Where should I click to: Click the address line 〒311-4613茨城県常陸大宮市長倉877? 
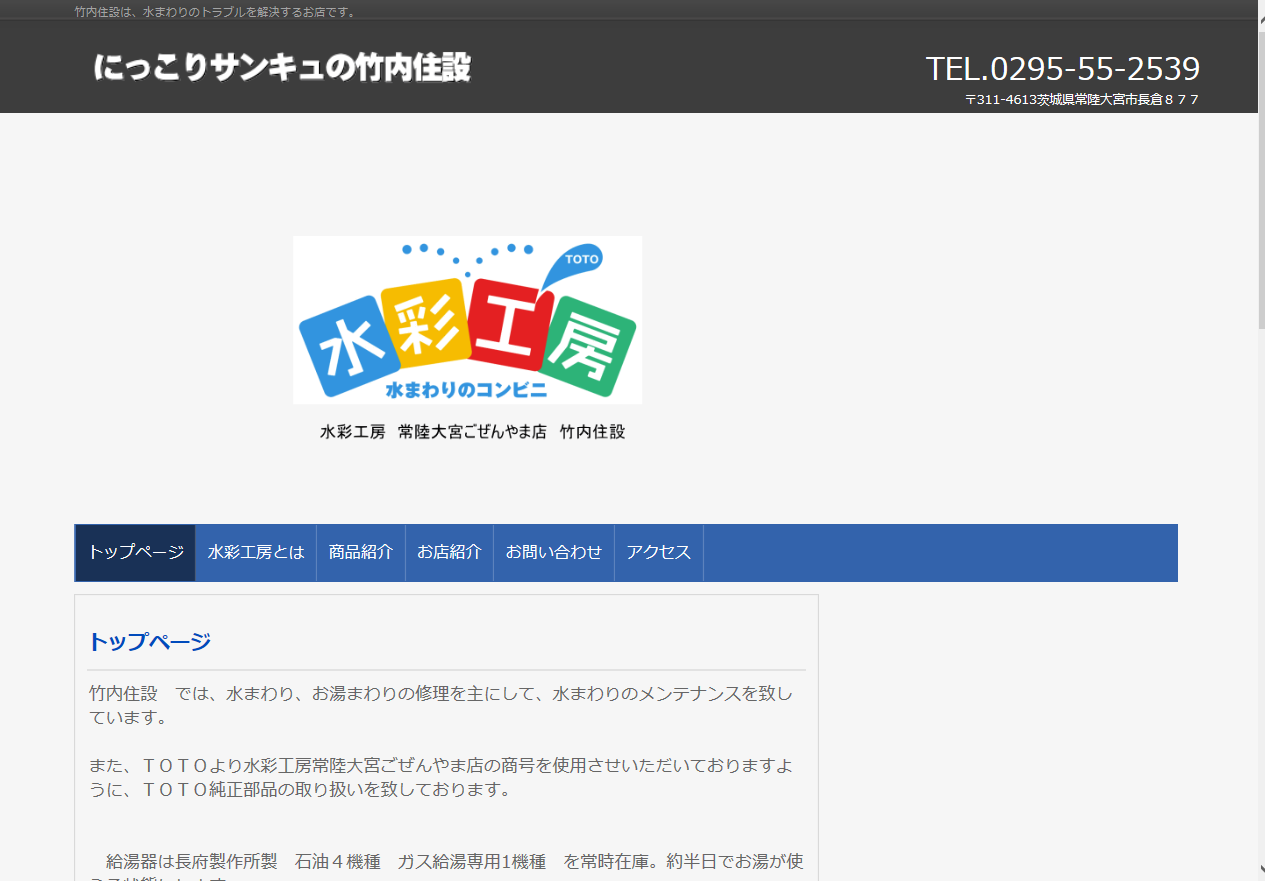coord(1082,99)
